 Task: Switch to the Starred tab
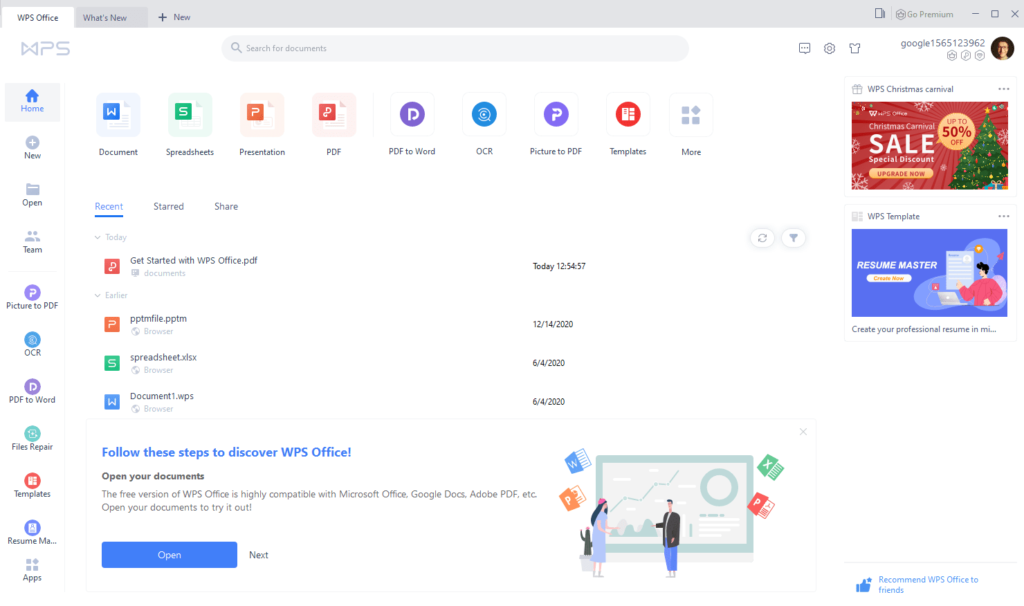coord(168,206)
